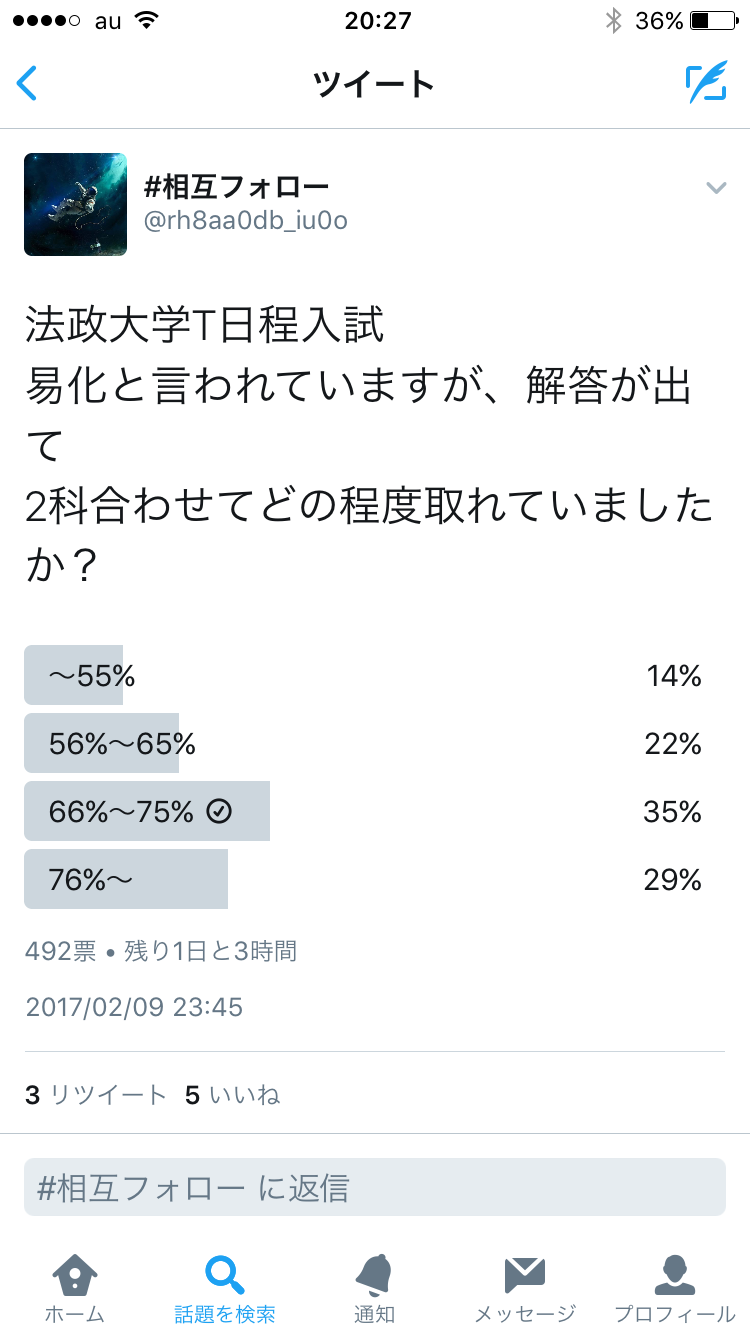
Task: Open the home icon in bottom bar
Action: pyautogui.click(x=74, y=1276)
